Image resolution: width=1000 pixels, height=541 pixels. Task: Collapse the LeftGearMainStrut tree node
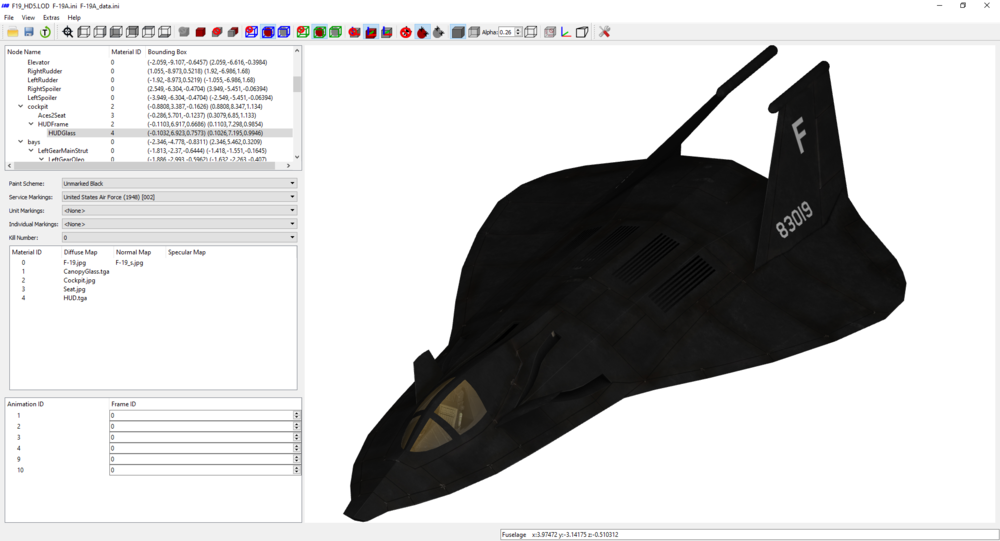[x=31, y=151]
